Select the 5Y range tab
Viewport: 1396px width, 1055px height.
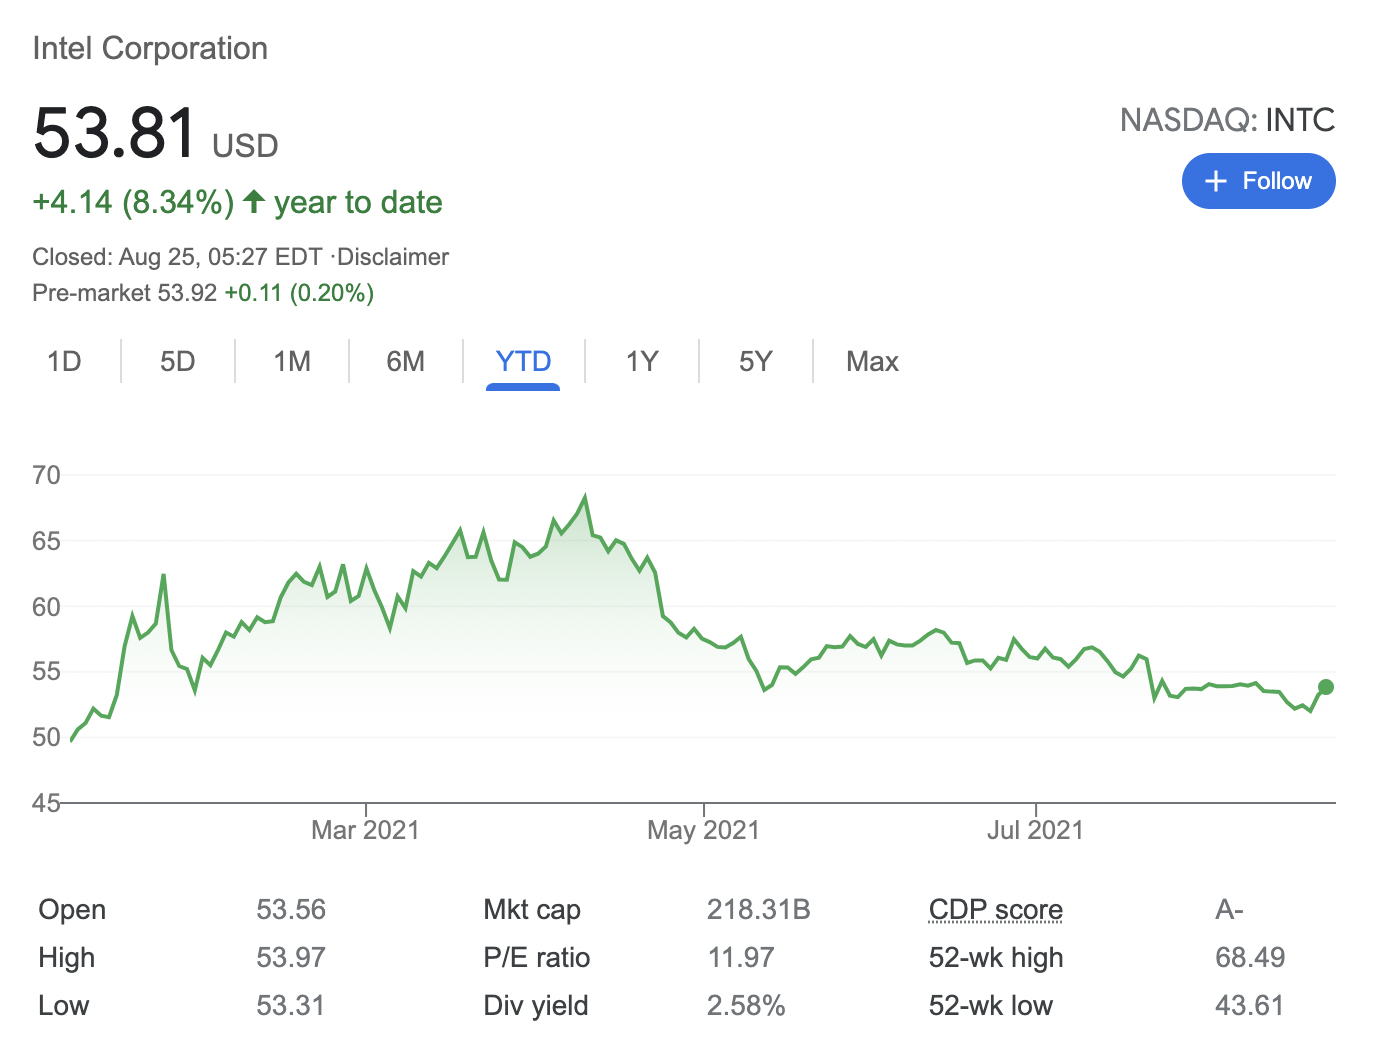coord(756,361)
